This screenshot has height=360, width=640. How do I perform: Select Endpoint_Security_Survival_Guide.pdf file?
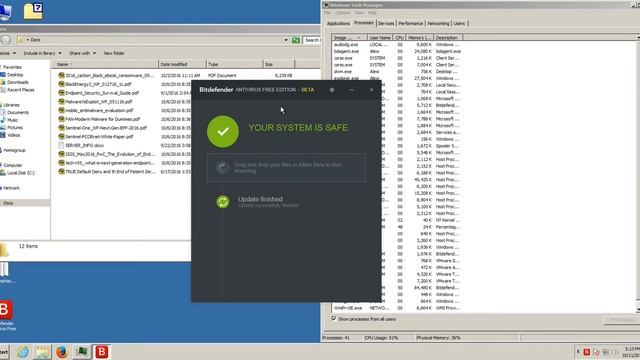102,93
